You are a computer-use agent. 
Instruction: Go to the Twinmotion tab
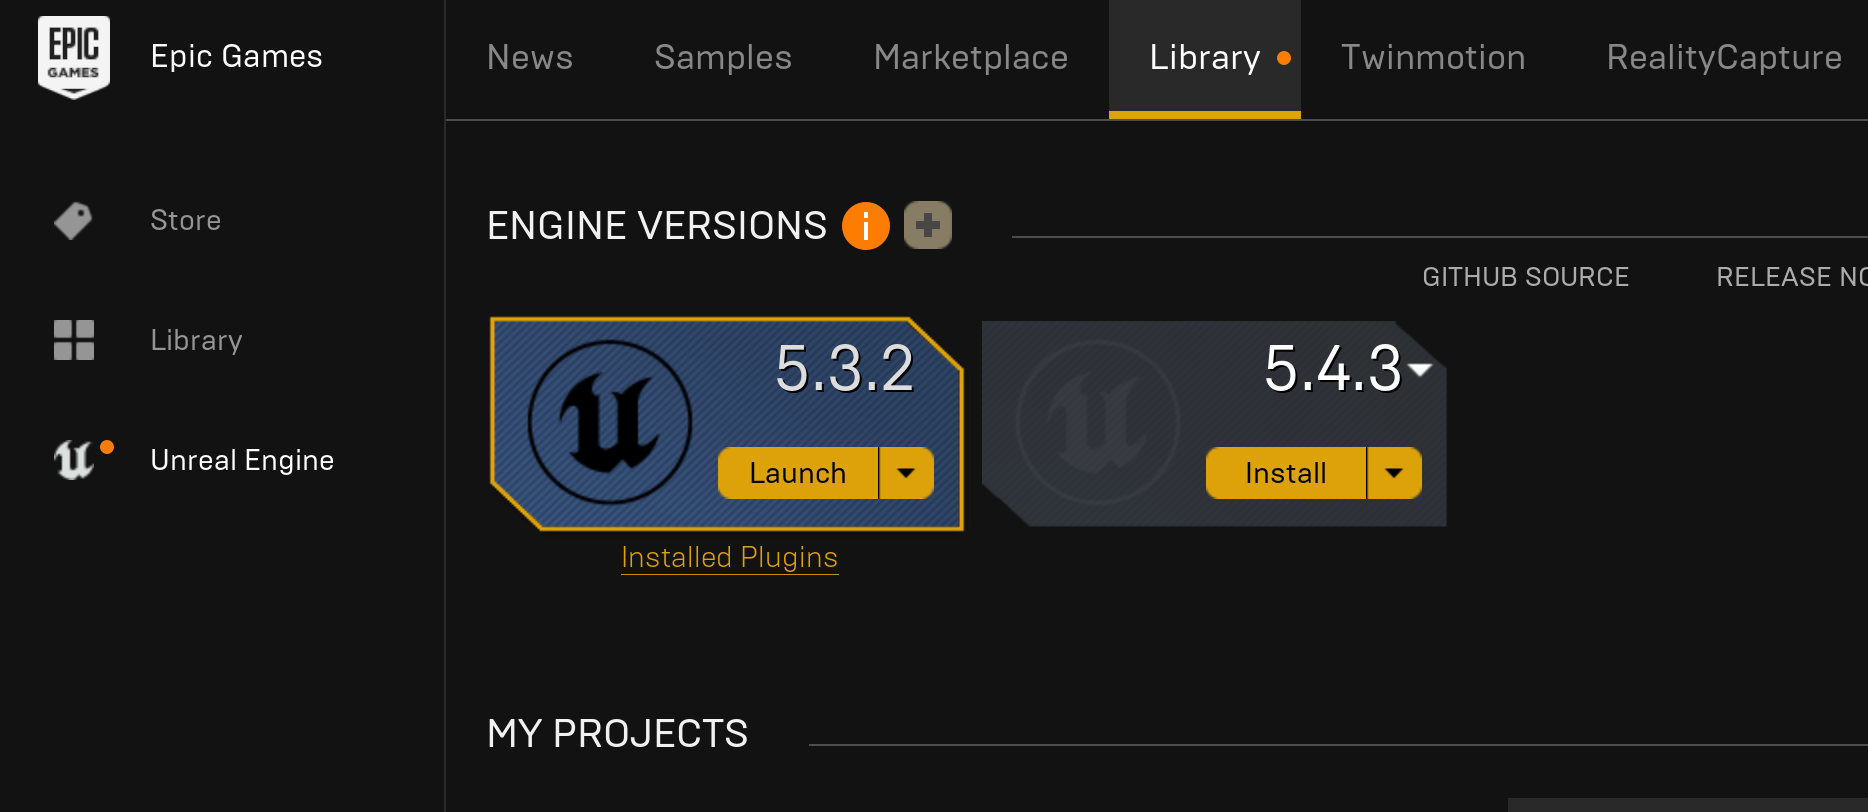[x=1433, y=58]
